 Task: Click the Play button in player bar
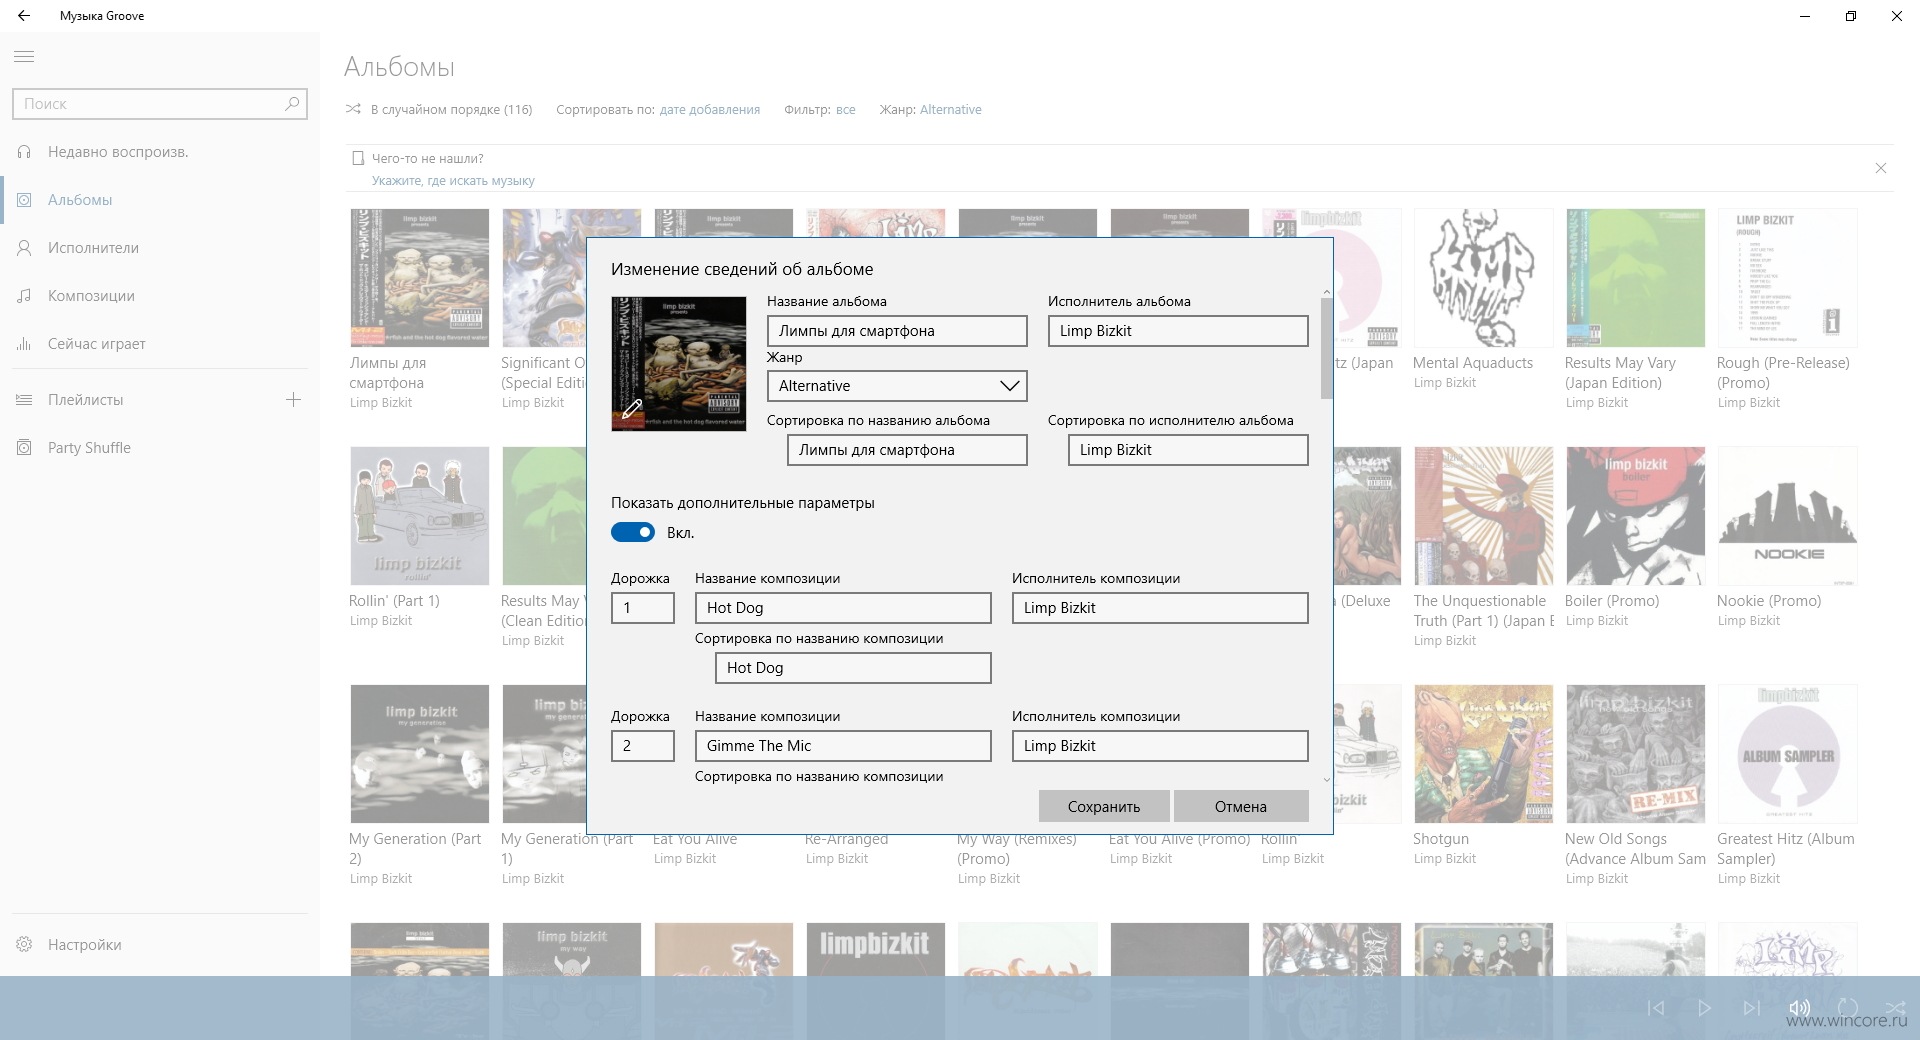[1704, 1008]
